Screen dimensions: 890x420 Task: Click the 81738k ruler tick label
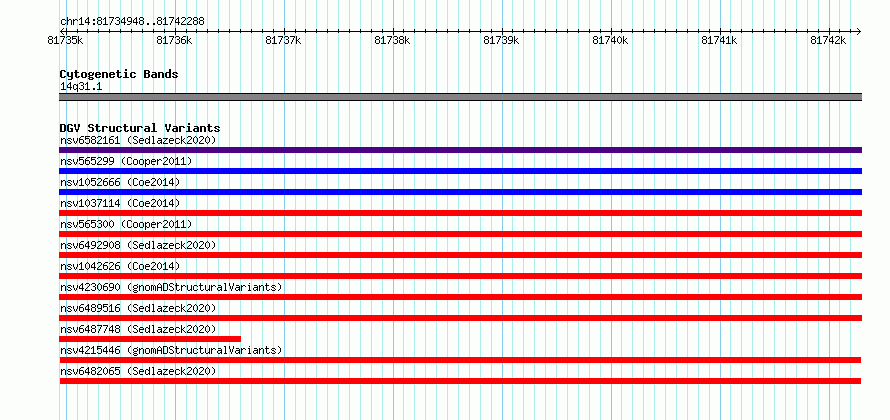tap(393, 40)
